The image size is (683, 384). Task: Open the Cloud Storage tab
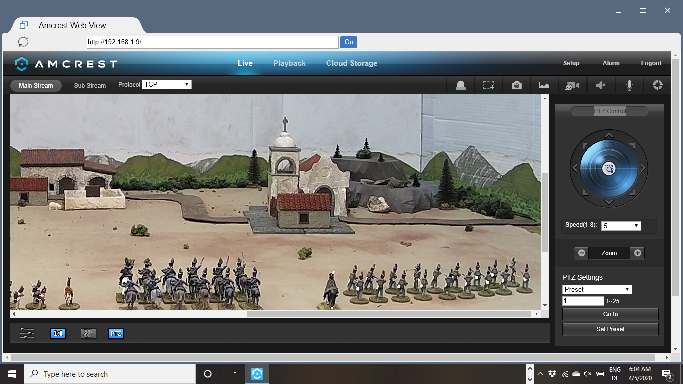click(352, 63)
